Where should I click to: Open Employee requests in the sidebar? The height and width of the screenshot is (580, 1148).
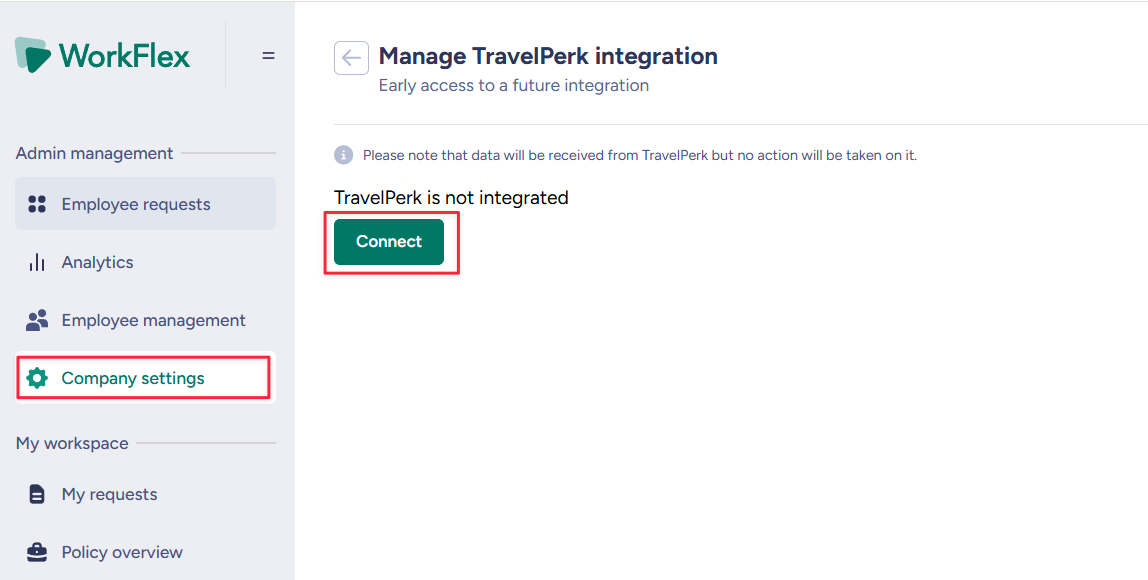(x=146, y=204)
